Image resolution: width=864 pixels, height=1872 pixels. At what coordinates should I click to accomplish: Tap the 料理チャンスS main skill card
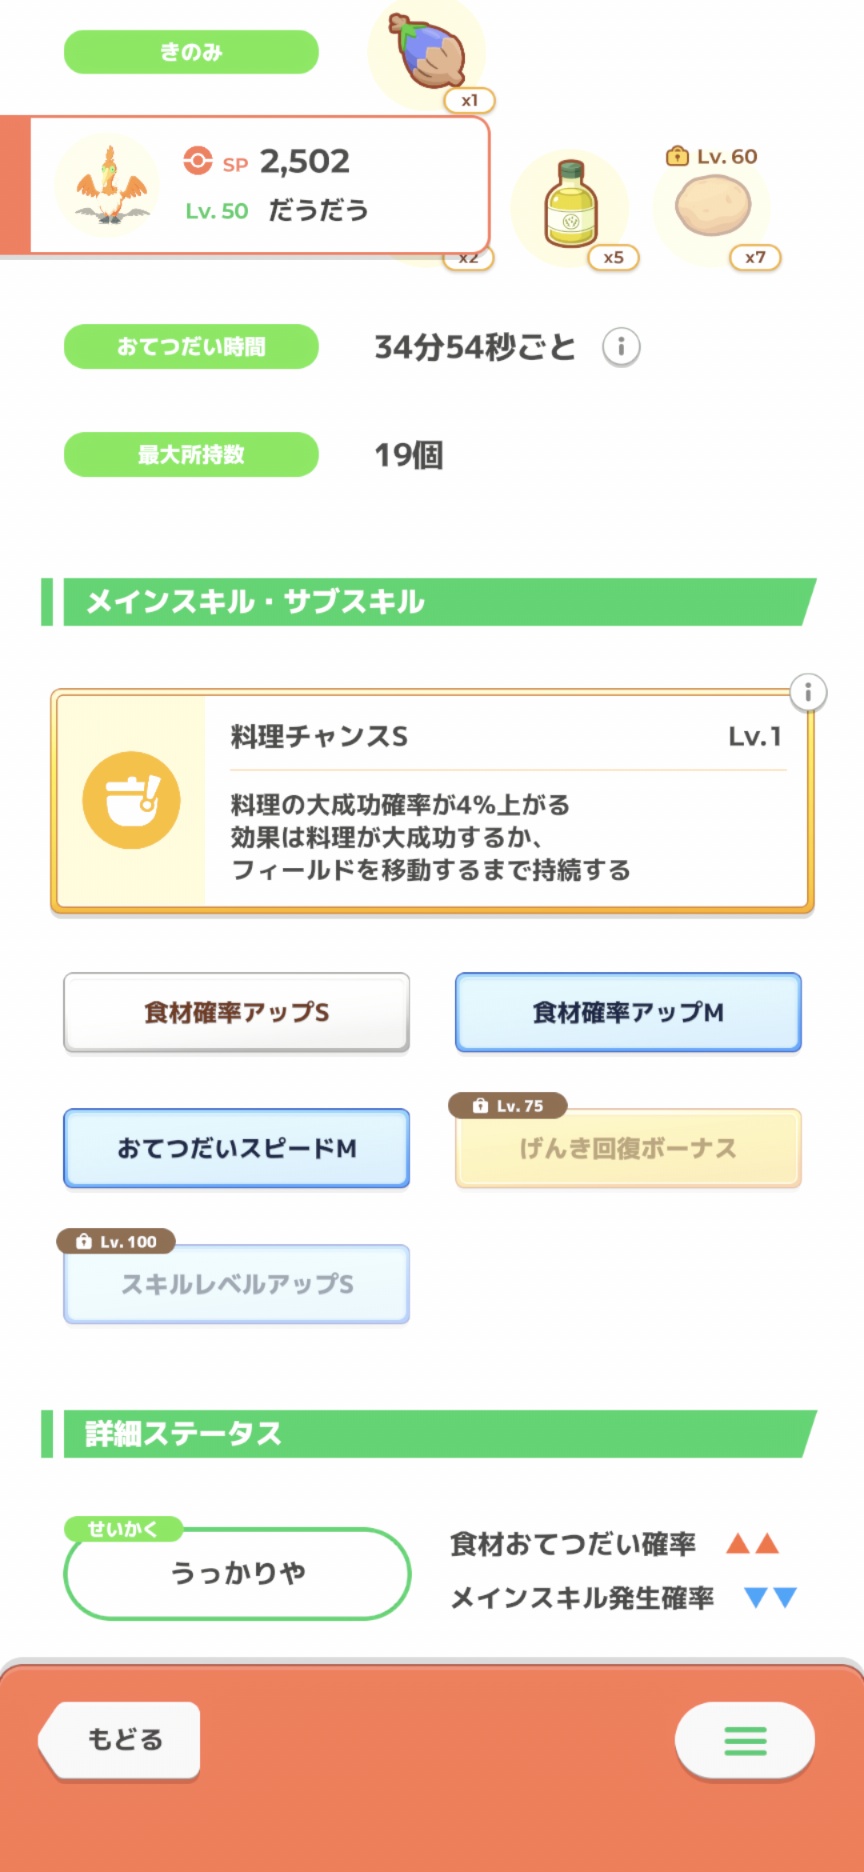[x=508, y=802]
